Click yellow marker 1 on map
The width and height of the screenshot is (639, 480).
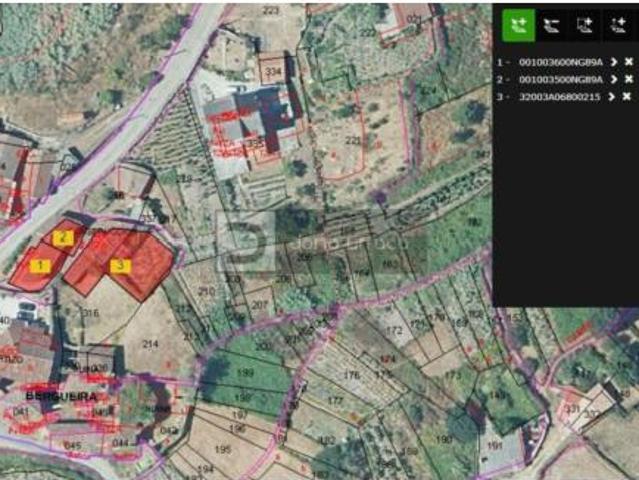point(40,266)
